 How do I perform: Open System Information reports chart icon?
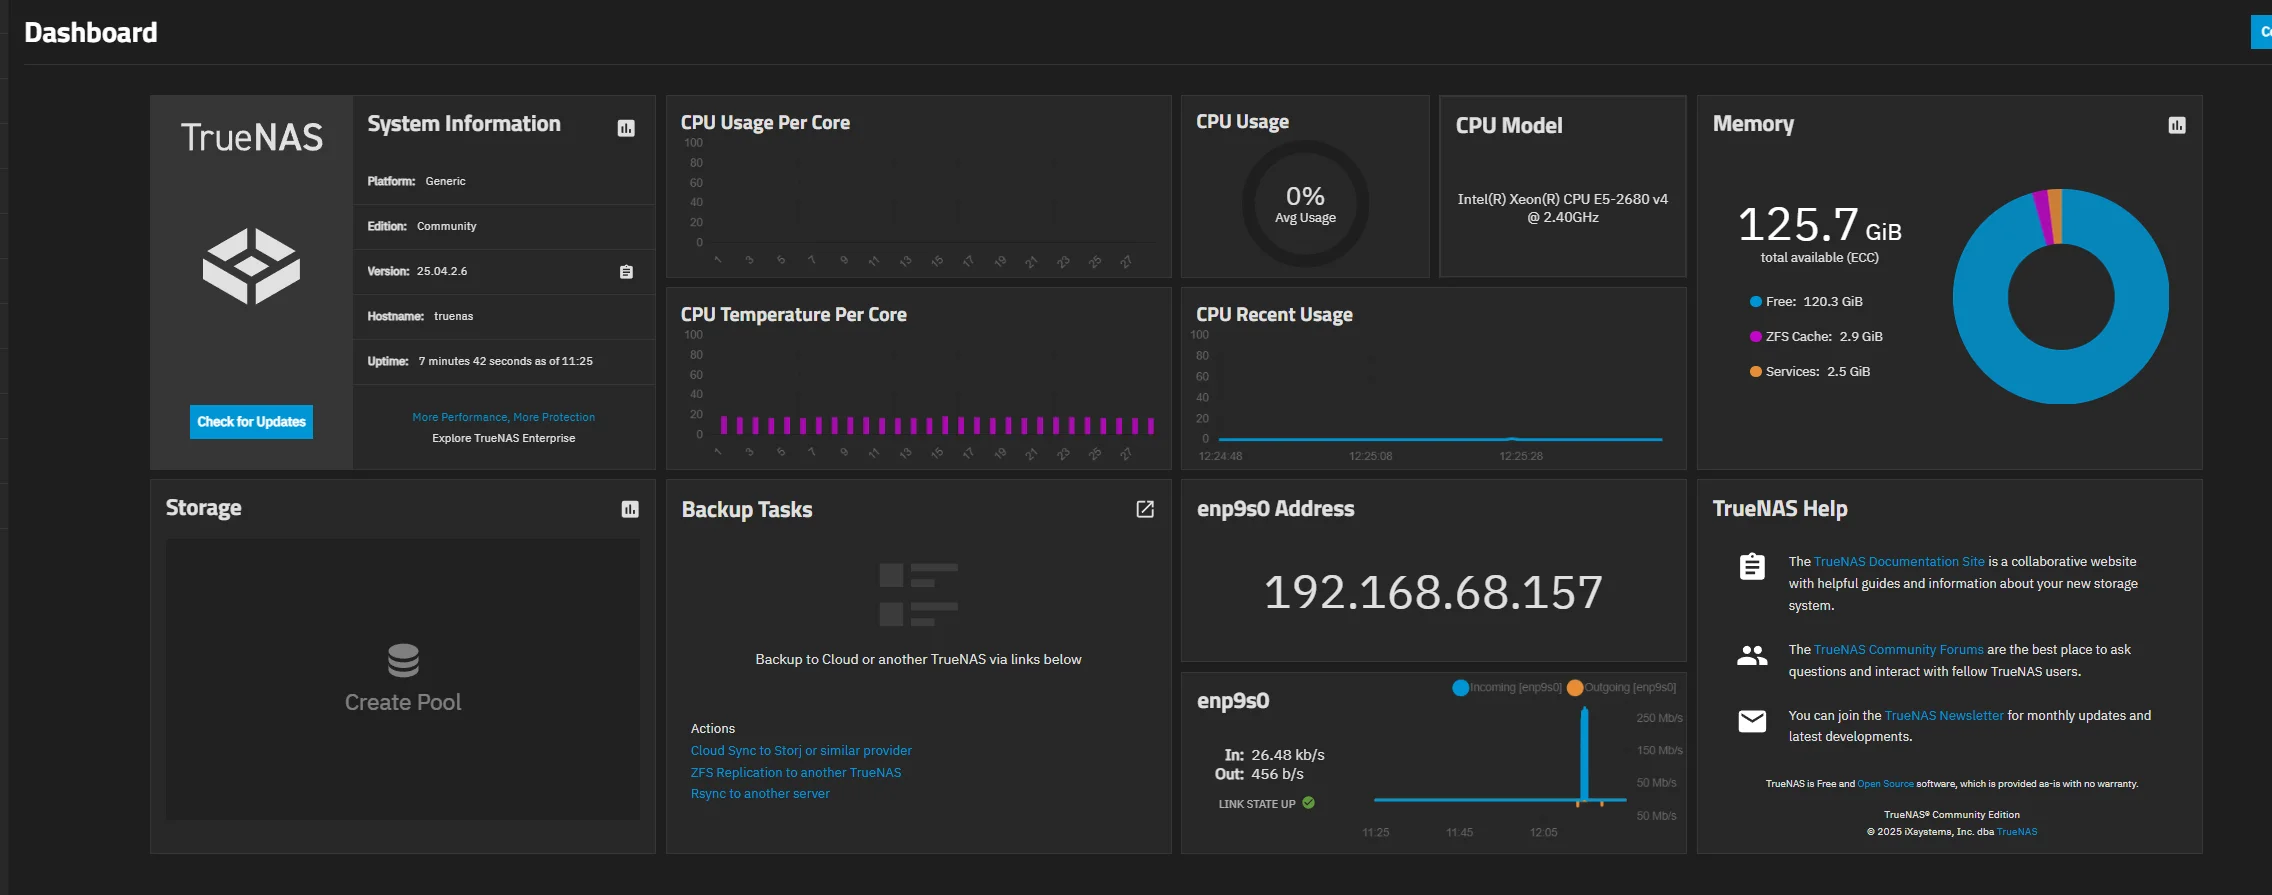(x=626, y=128)
